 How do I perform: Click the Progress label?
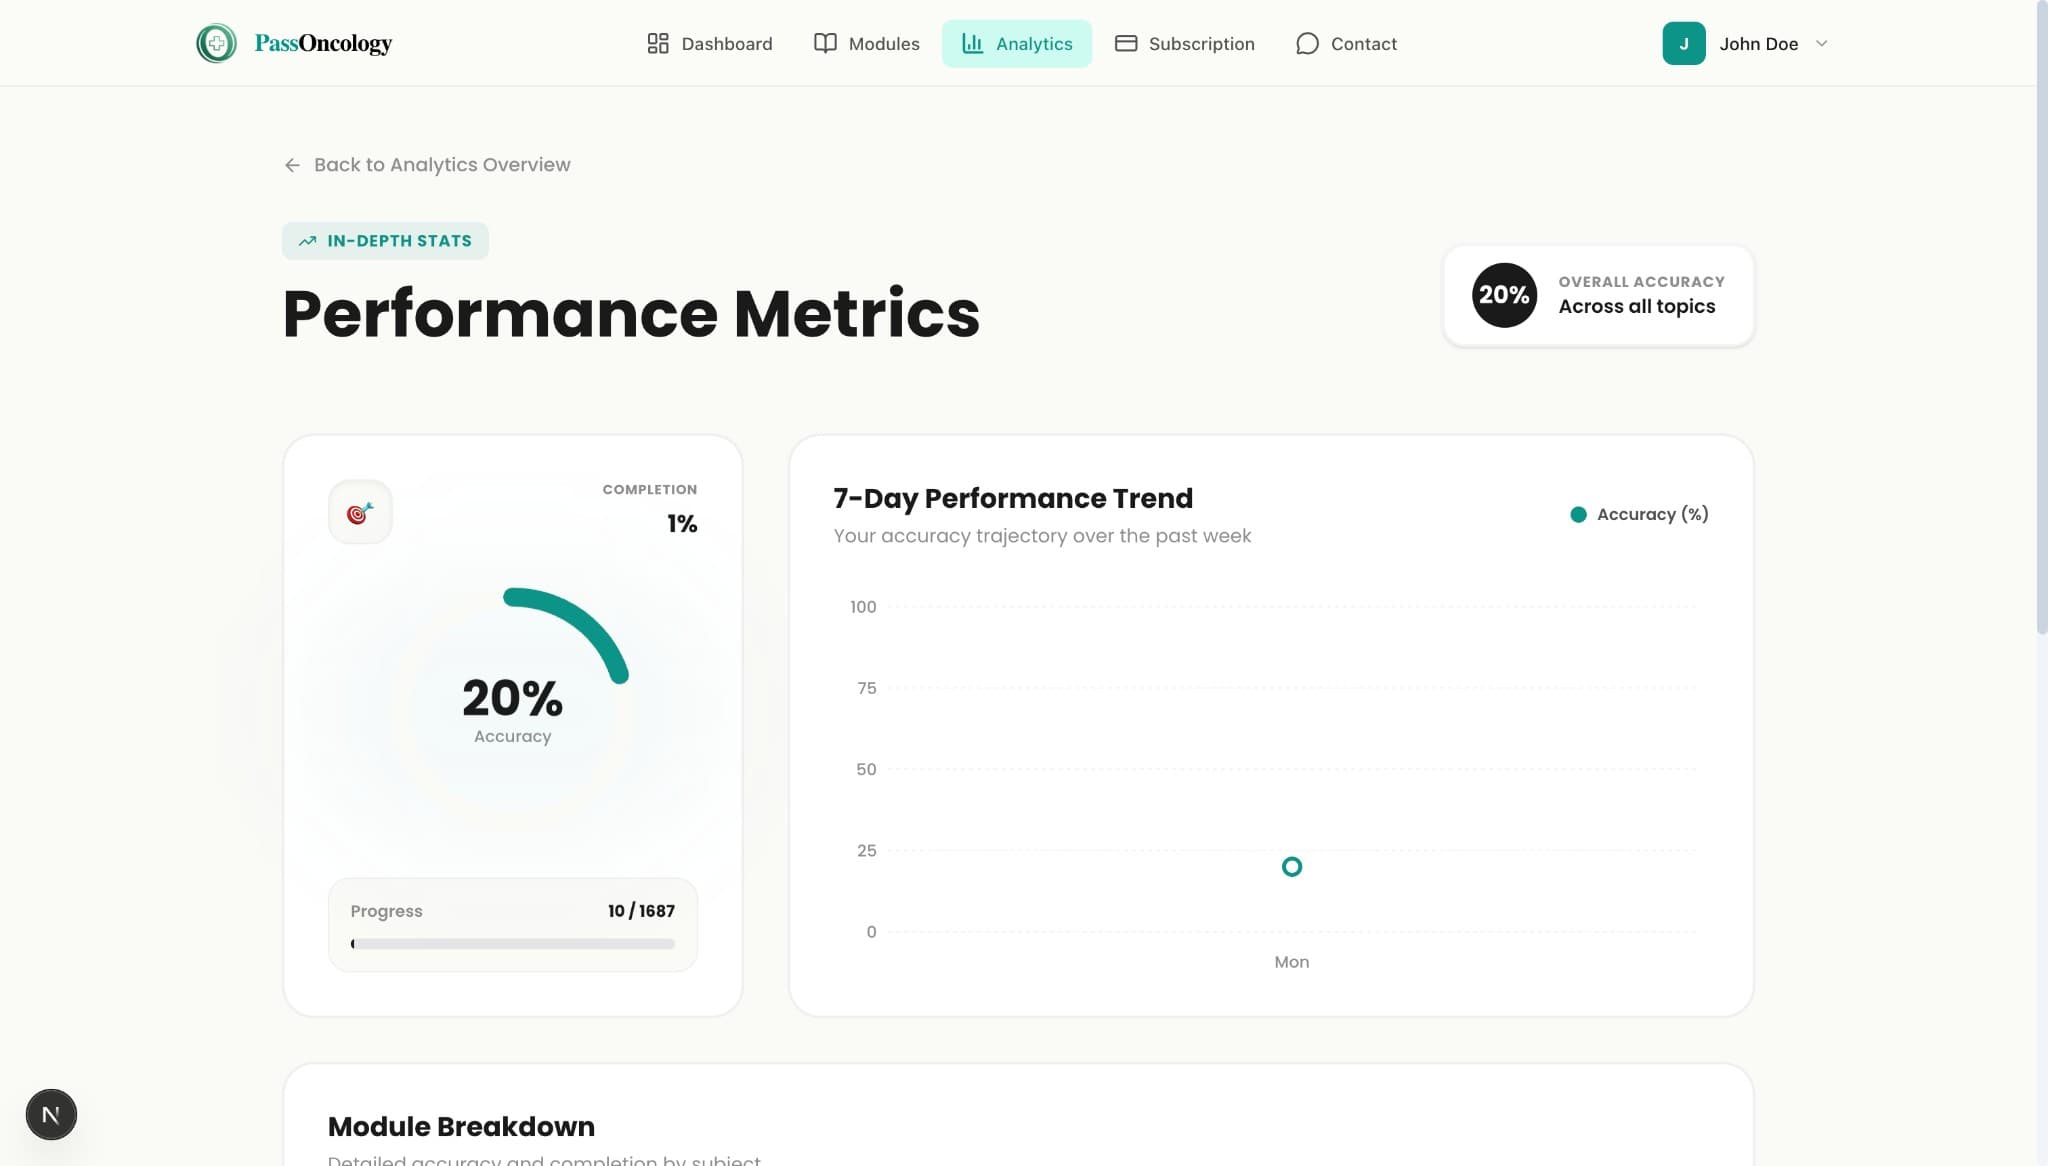386,911
